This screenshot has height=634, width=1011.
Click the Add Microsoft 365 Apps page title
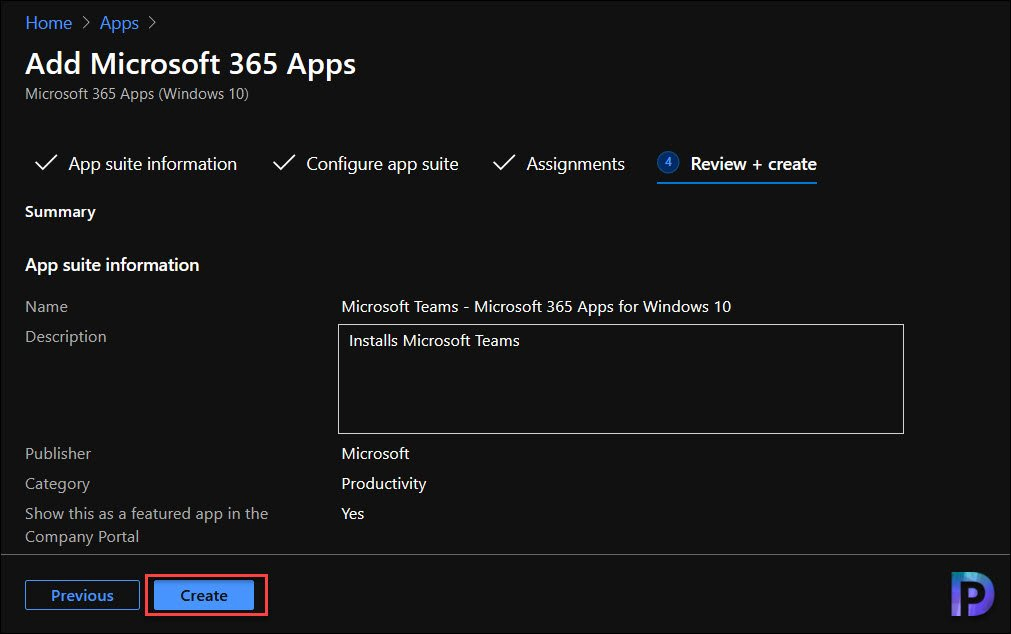coord(191,64)
